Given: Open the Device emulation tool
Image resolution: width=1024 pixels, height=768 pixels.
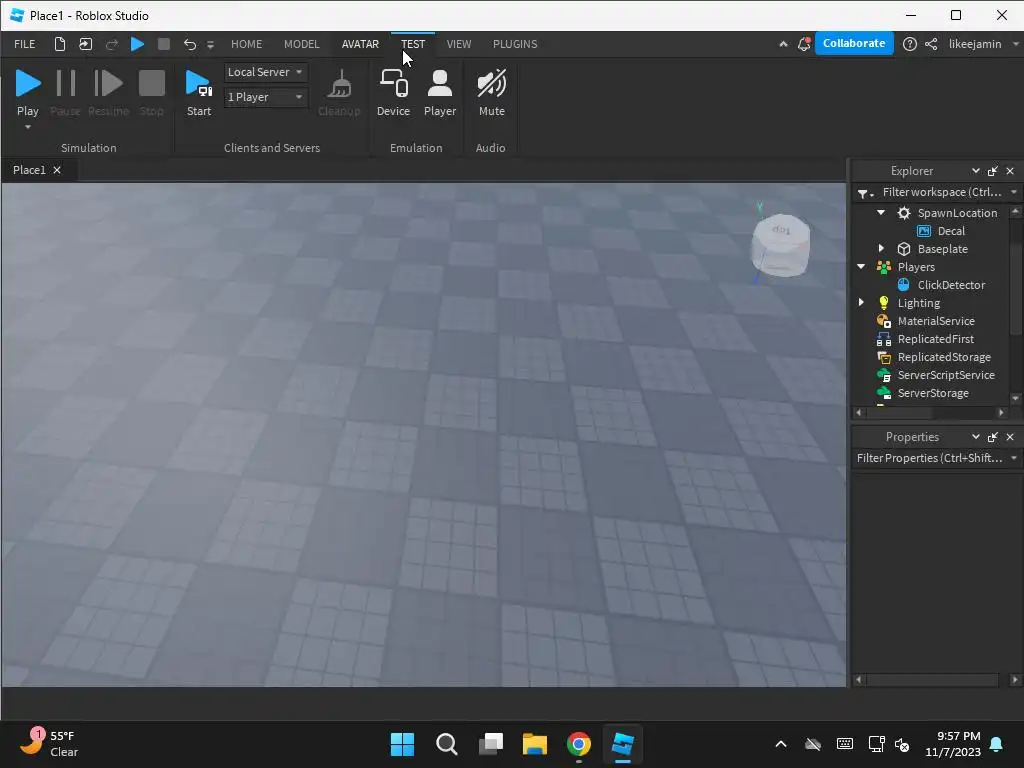Looking at the screenshot, I should tap(393, 93).
